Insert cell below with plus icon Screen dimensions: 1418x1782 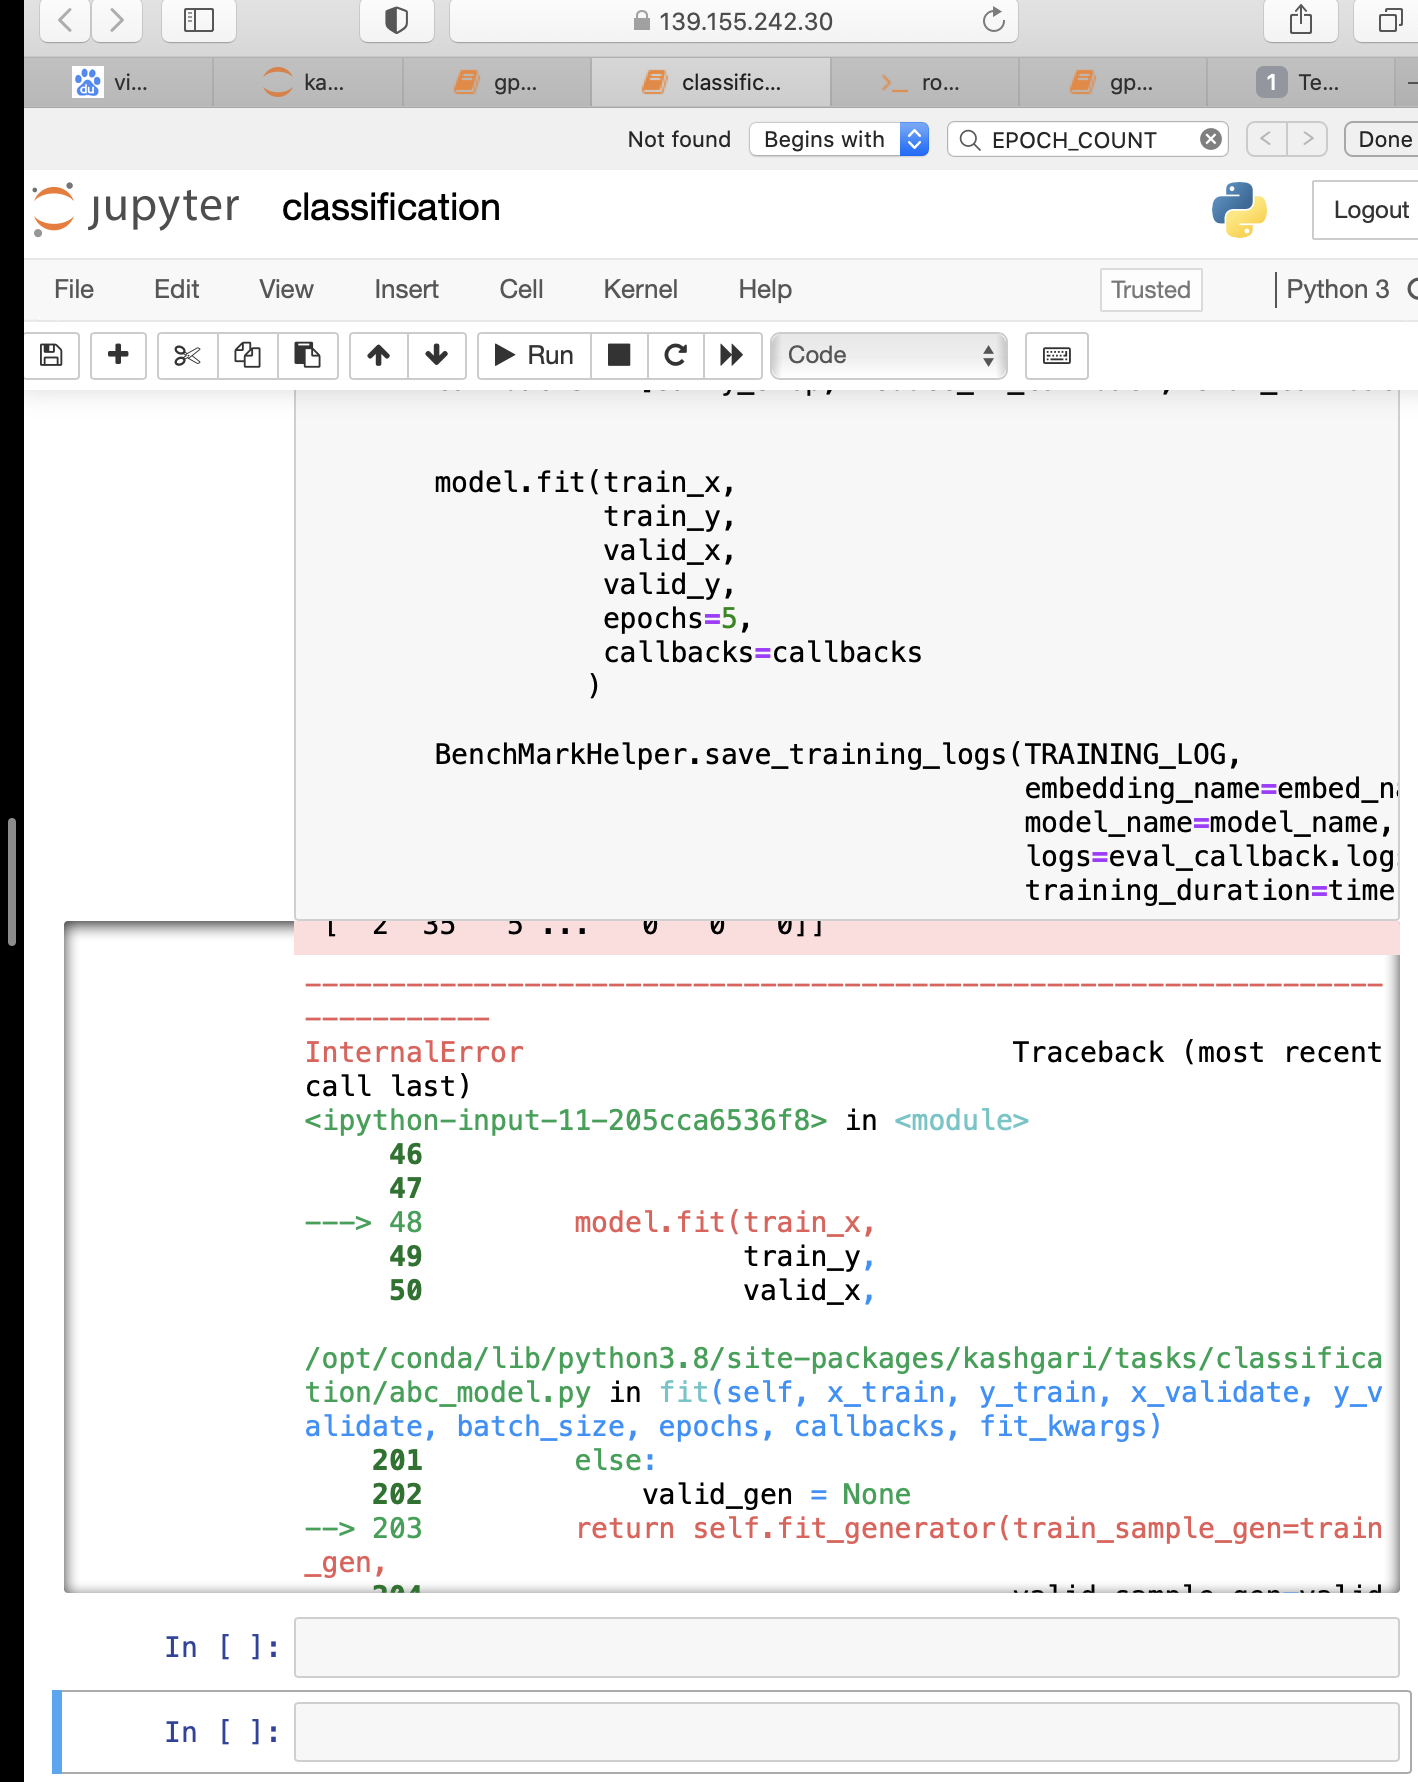[x=118, y=355]
